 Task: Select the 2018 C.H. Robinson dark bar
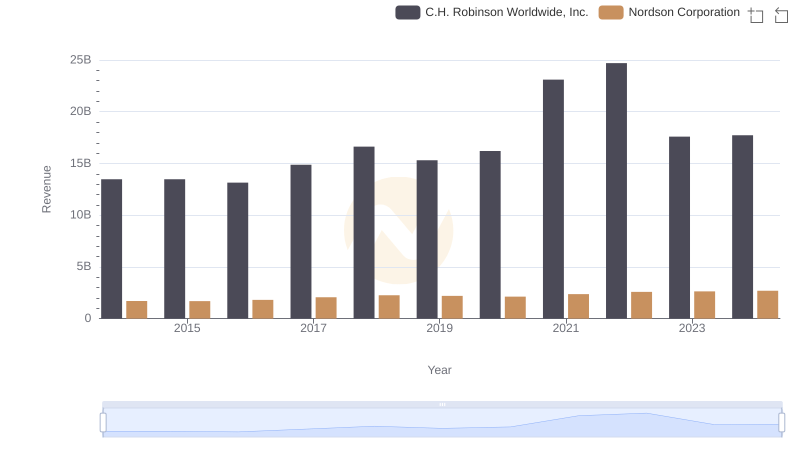(364, 233)
